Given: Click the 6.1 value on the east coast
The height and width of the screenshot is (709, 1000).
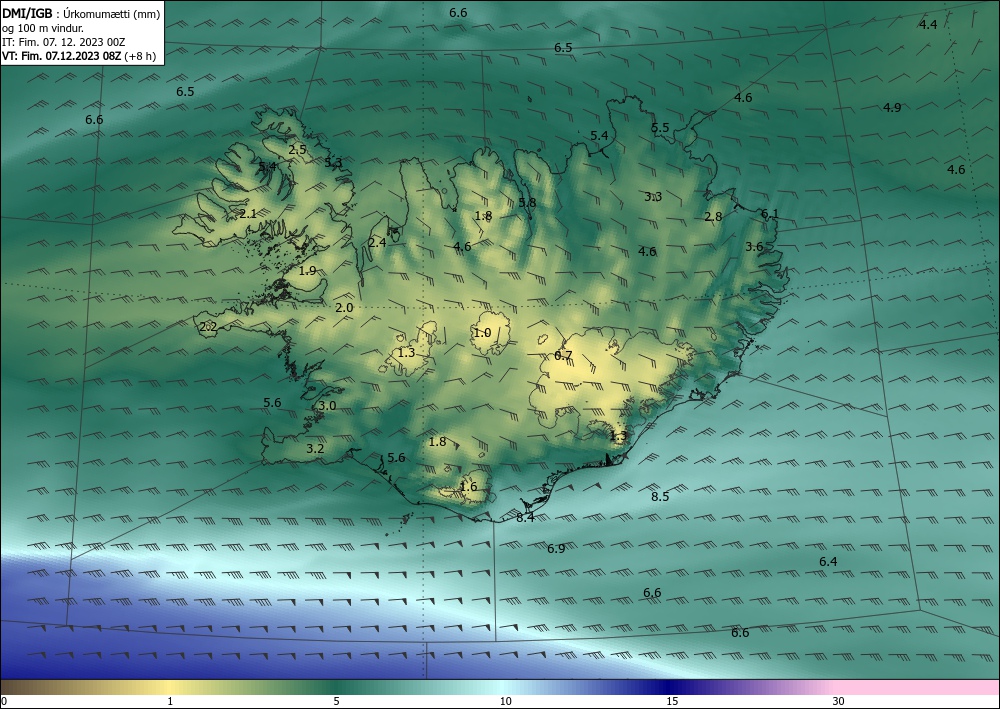Looking at the screenshot, I should pyautogui.click(x=770, y=214).
